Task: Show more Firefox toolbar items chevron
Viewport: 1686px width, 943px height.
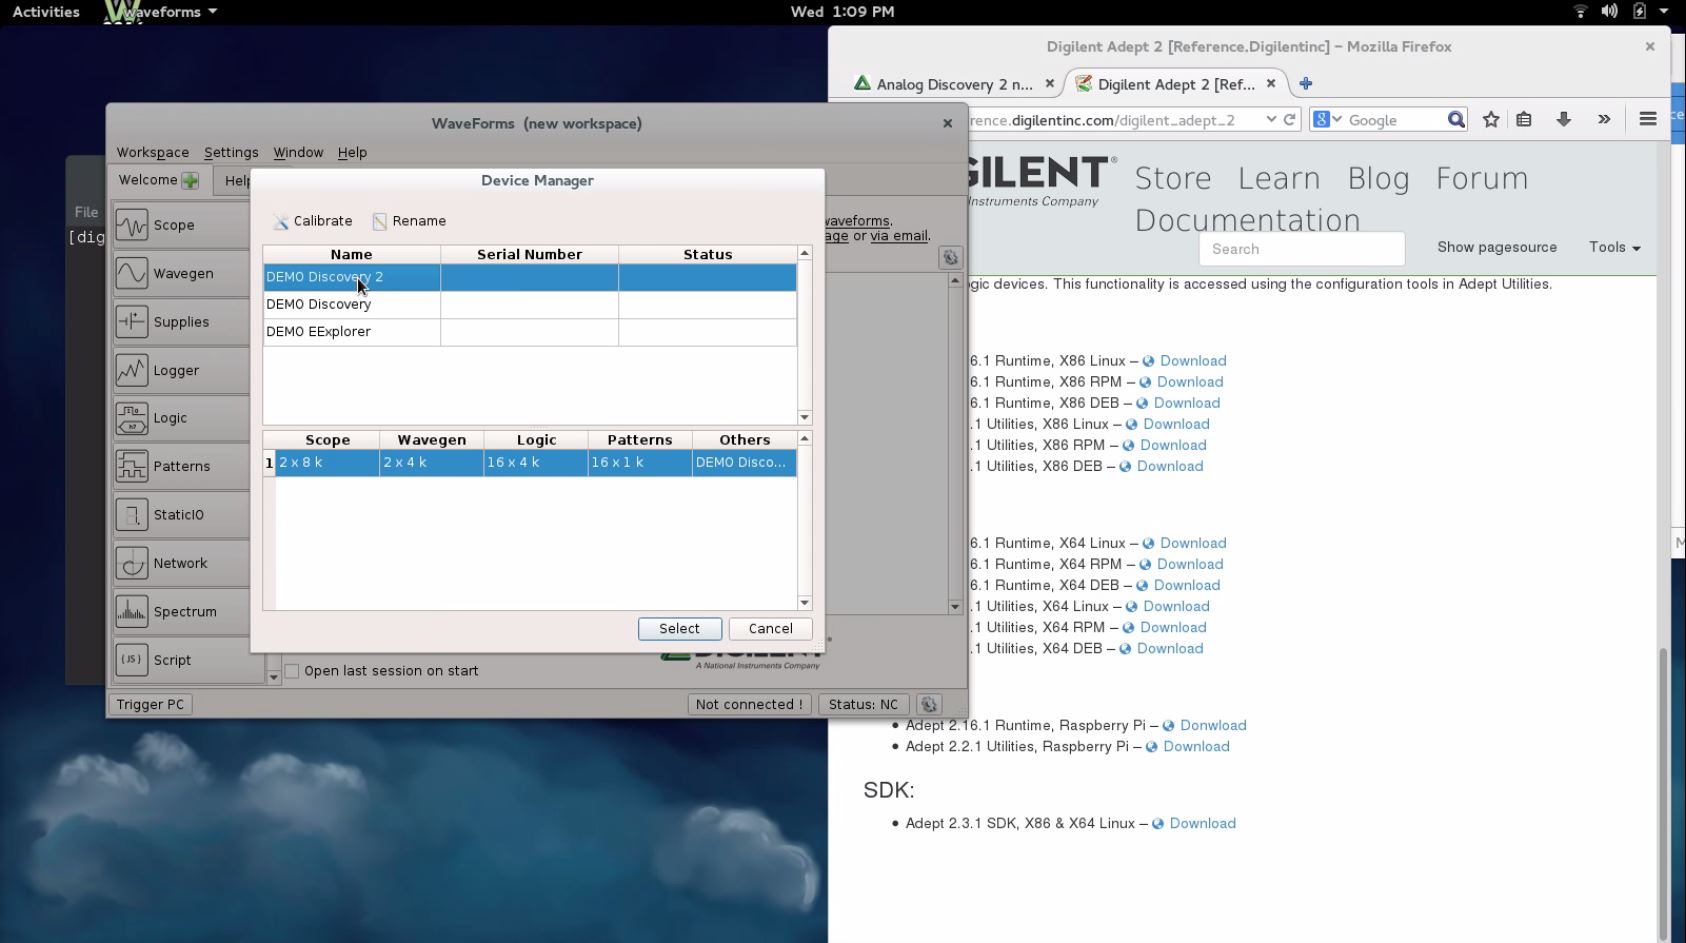Action: [1604, 119]
